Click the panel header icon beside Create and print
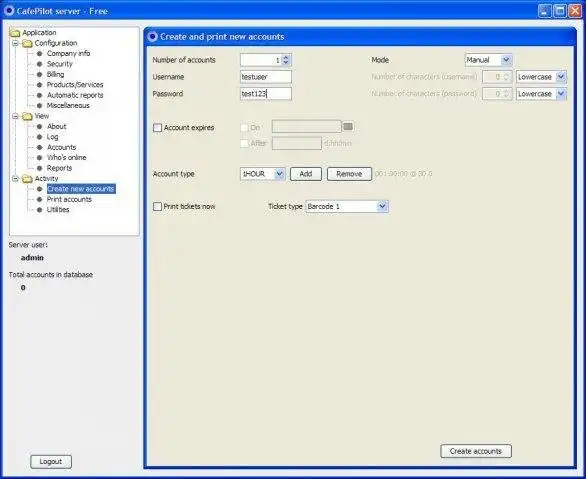 [152, 37]
